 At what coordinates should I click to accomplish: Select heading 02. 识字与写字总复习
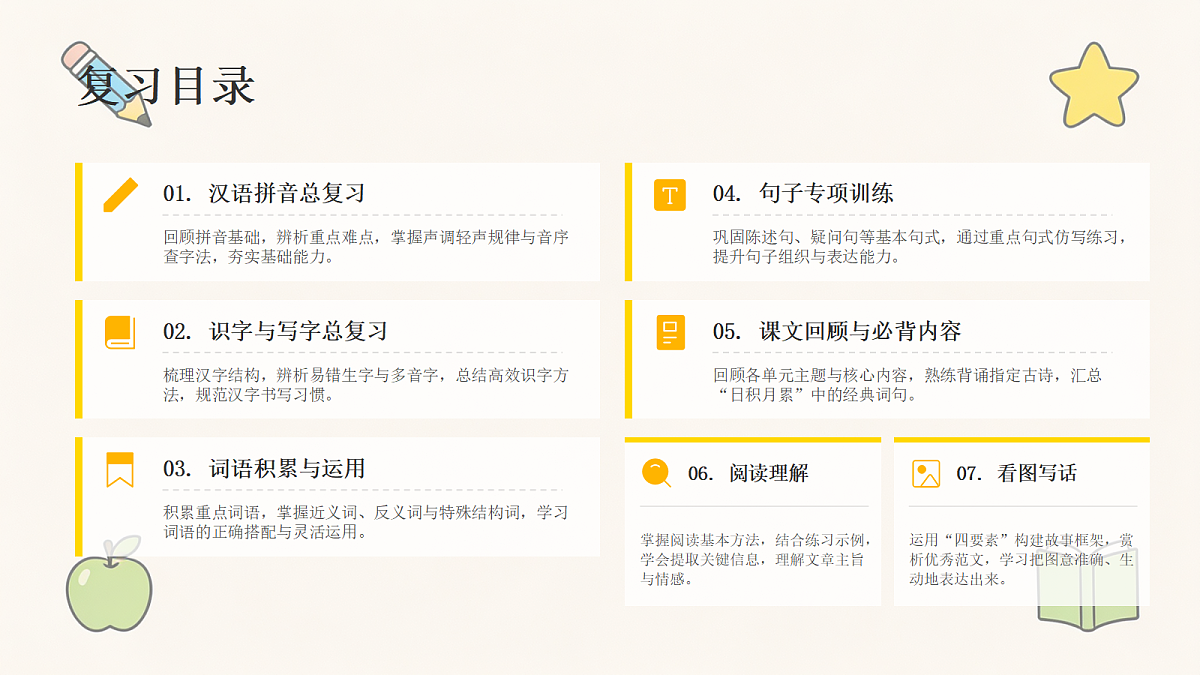(275, 332)
